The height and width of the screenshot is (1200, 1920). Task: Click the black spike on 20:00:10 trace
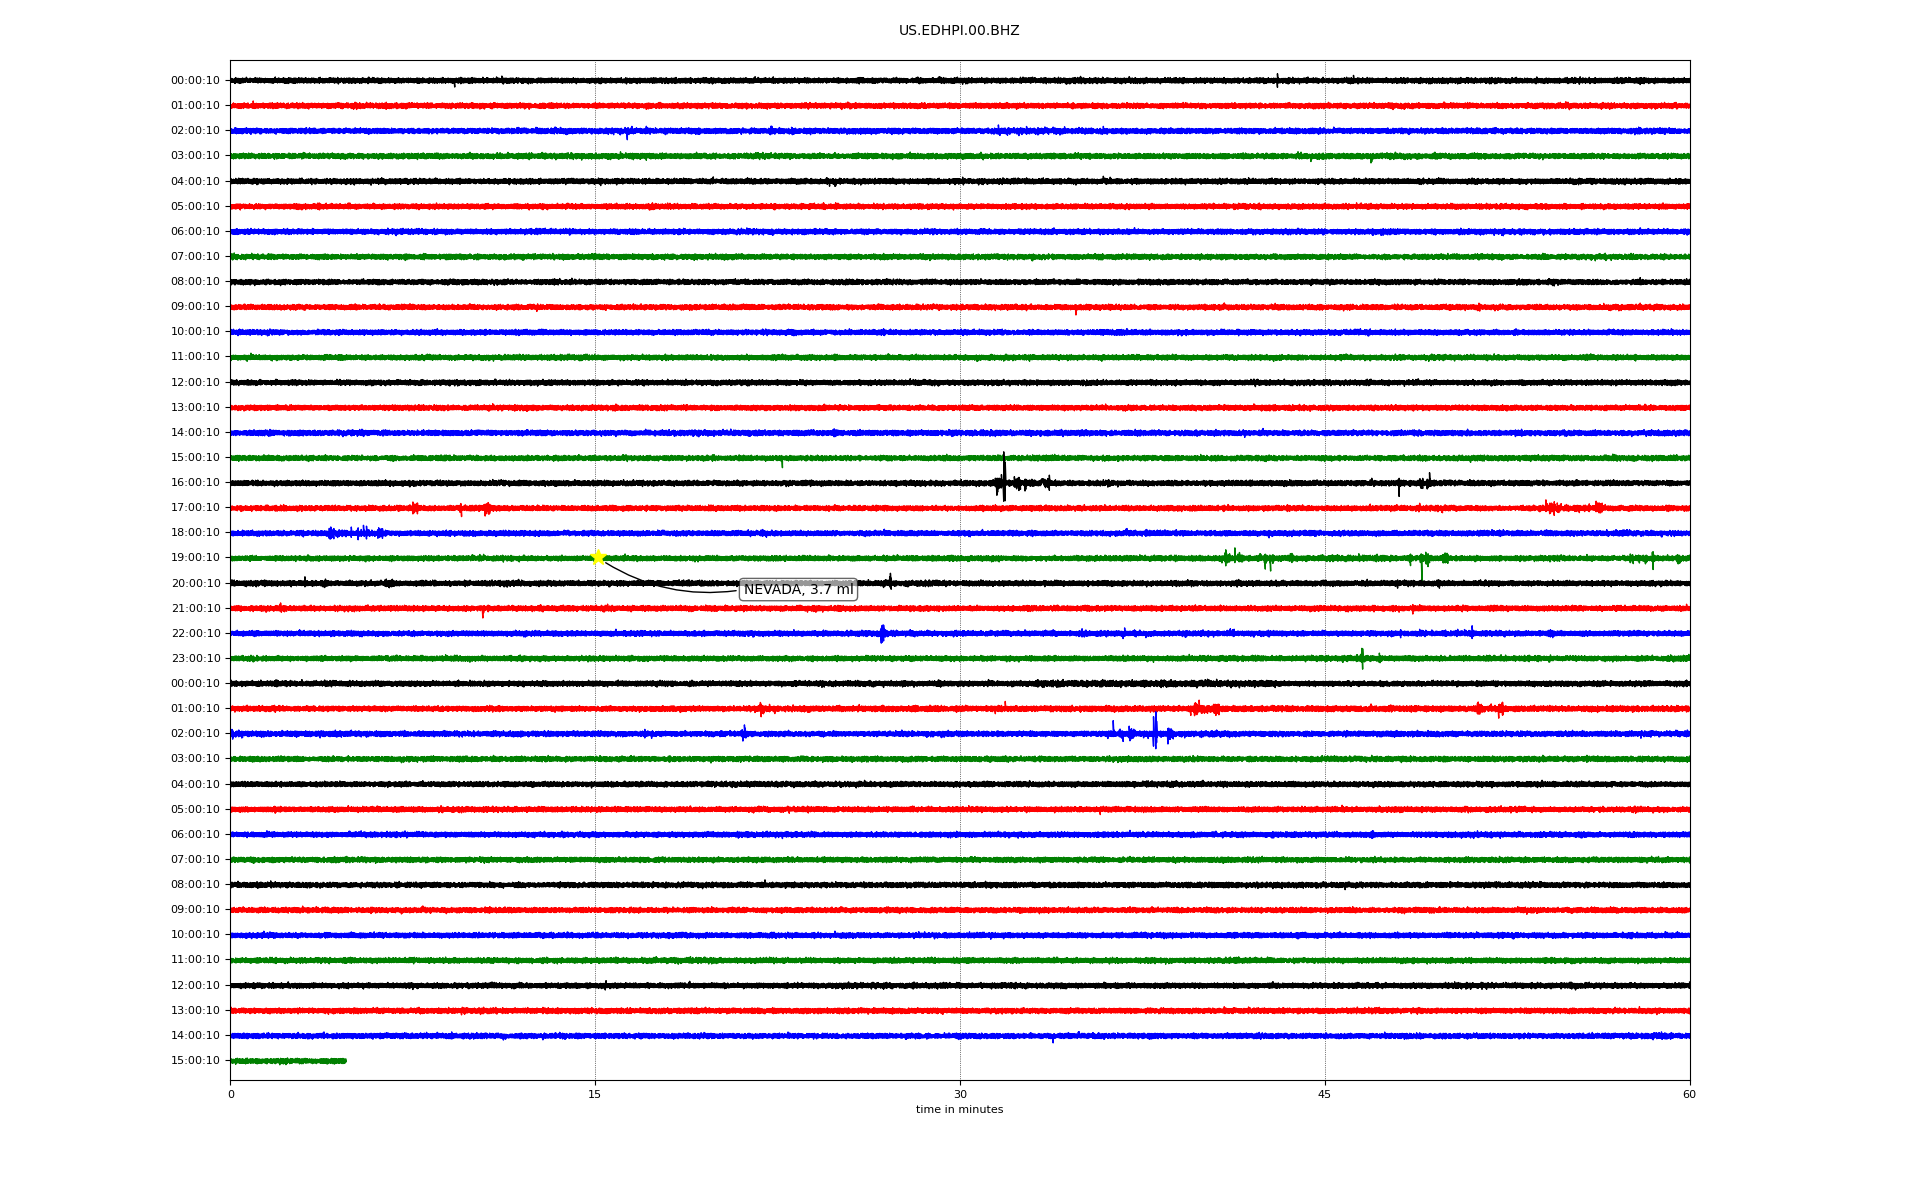890,581
